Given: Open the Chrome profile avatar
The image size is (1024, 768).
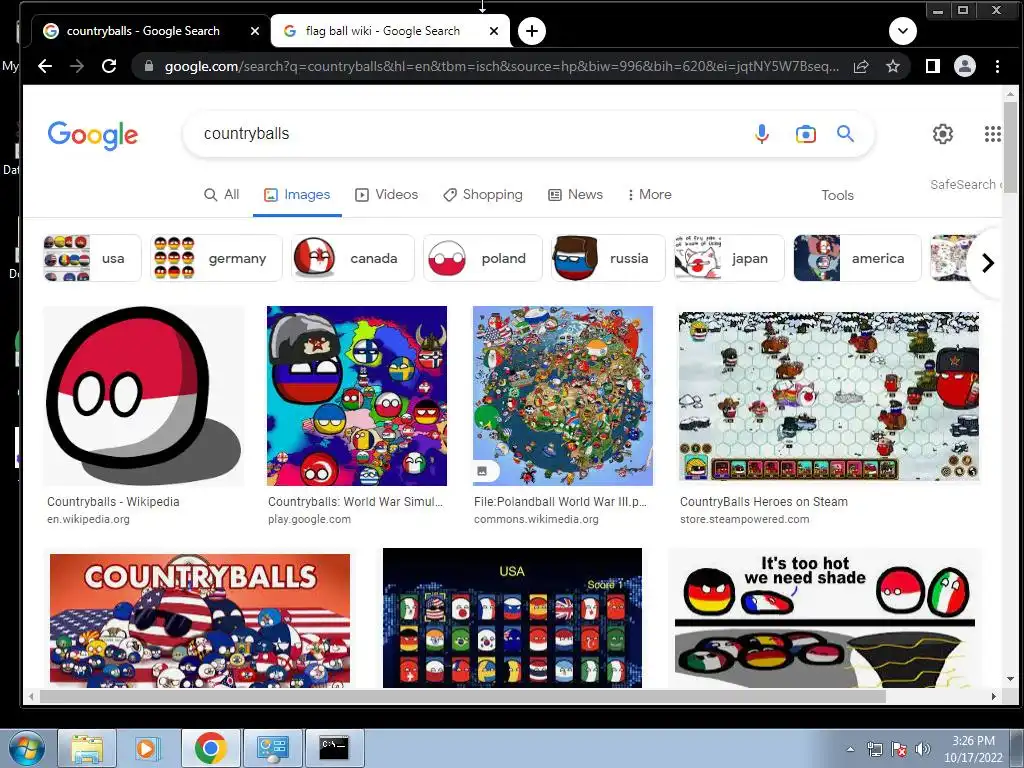Looking at the screenshot, I should tap(965, 66).
